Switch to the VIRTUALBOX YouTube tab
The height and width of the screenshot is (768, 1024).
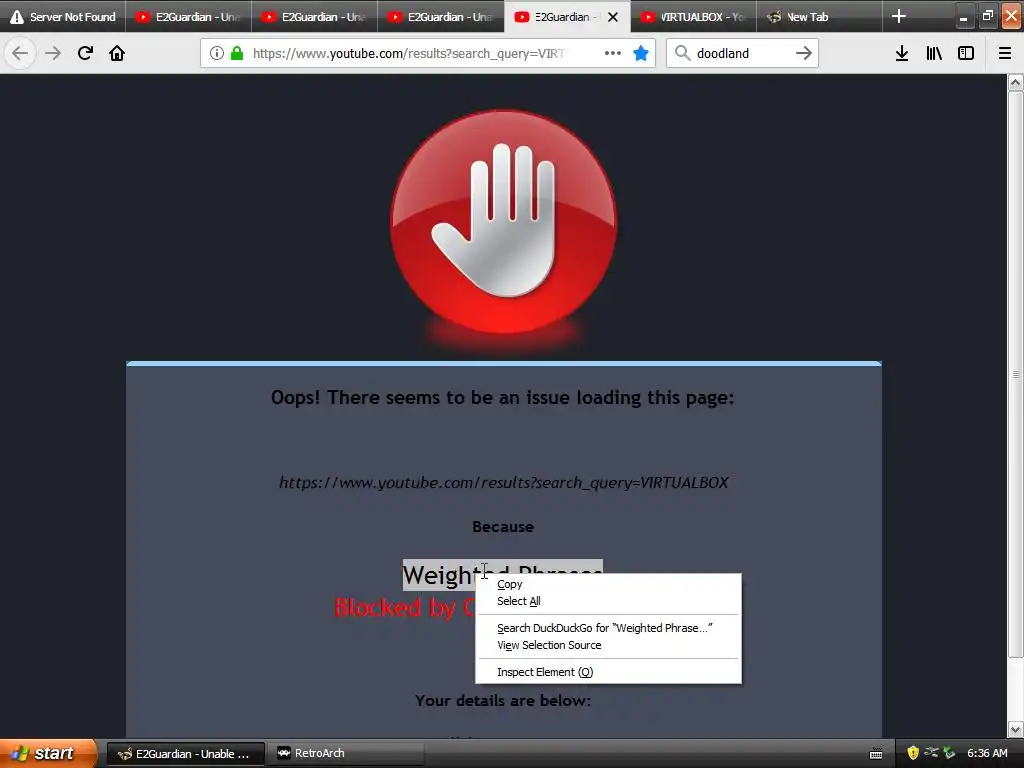[693, 17]
